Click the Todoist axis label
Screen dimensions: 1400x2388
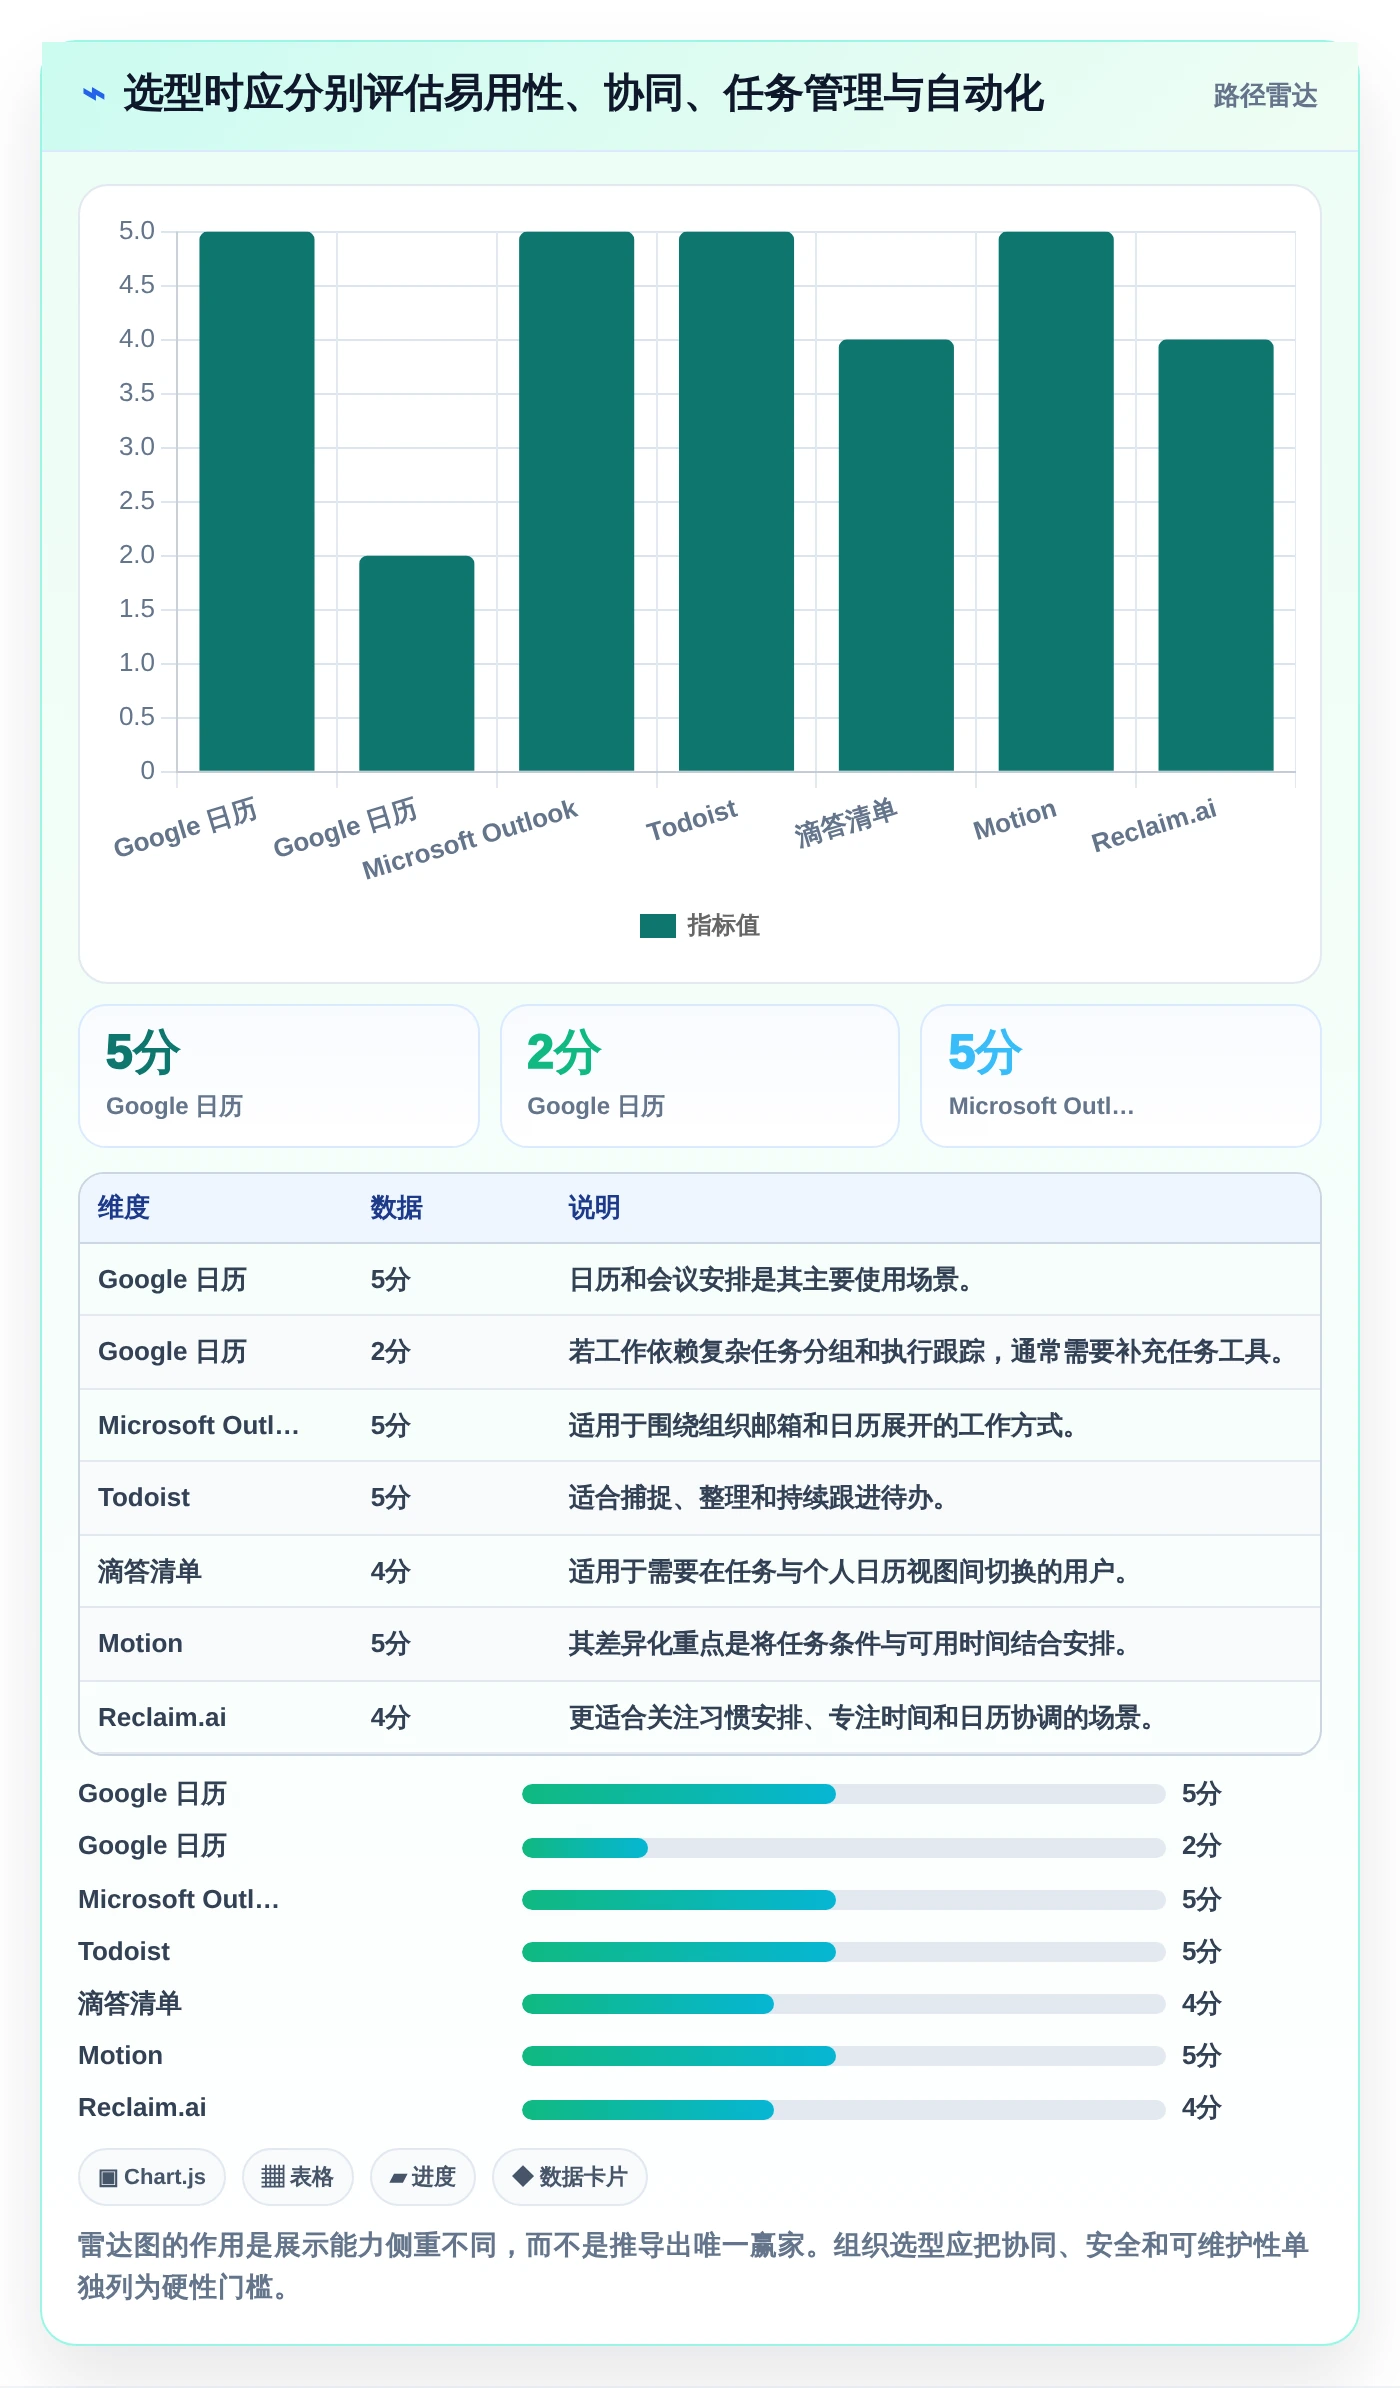(x=692, y=821)
